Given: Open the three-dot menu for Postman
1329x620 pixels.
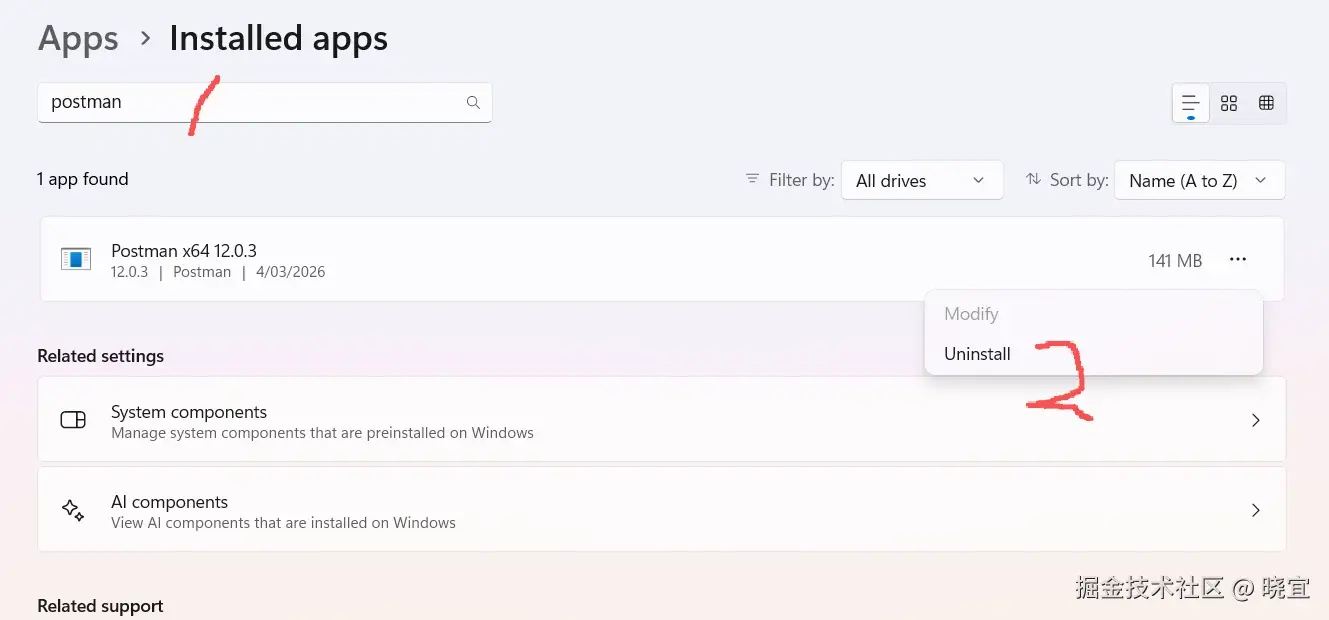Looking at the screenshot, I should click(1238, 260).
